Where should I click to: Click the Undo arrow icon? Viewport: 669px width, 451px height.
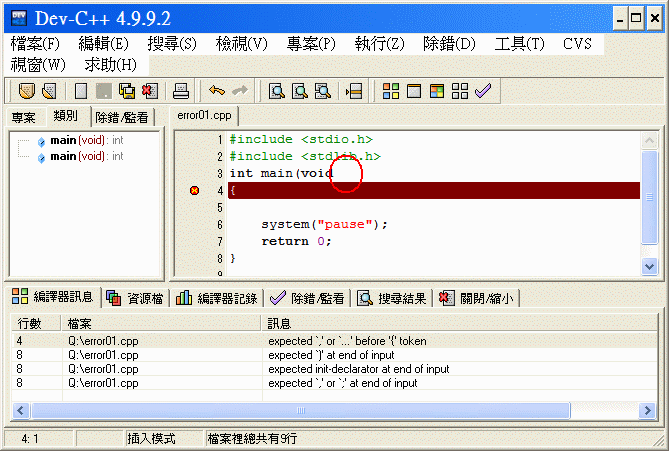coord(217,90)
